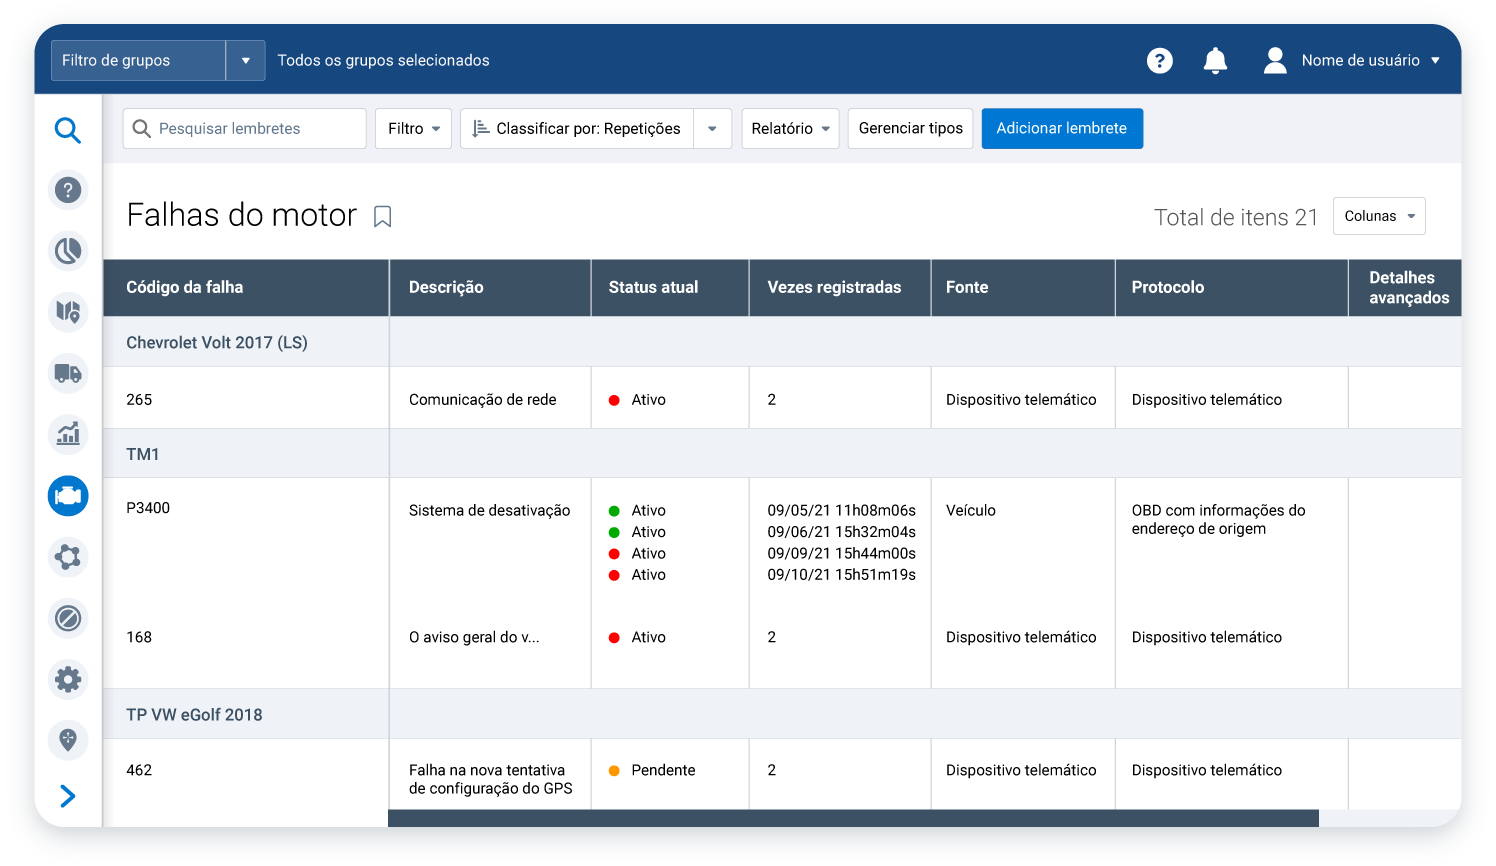Click the Comunicação de rede description
Image resolution: width=1496 pixels, height=866 pixels.
point(483,399)
